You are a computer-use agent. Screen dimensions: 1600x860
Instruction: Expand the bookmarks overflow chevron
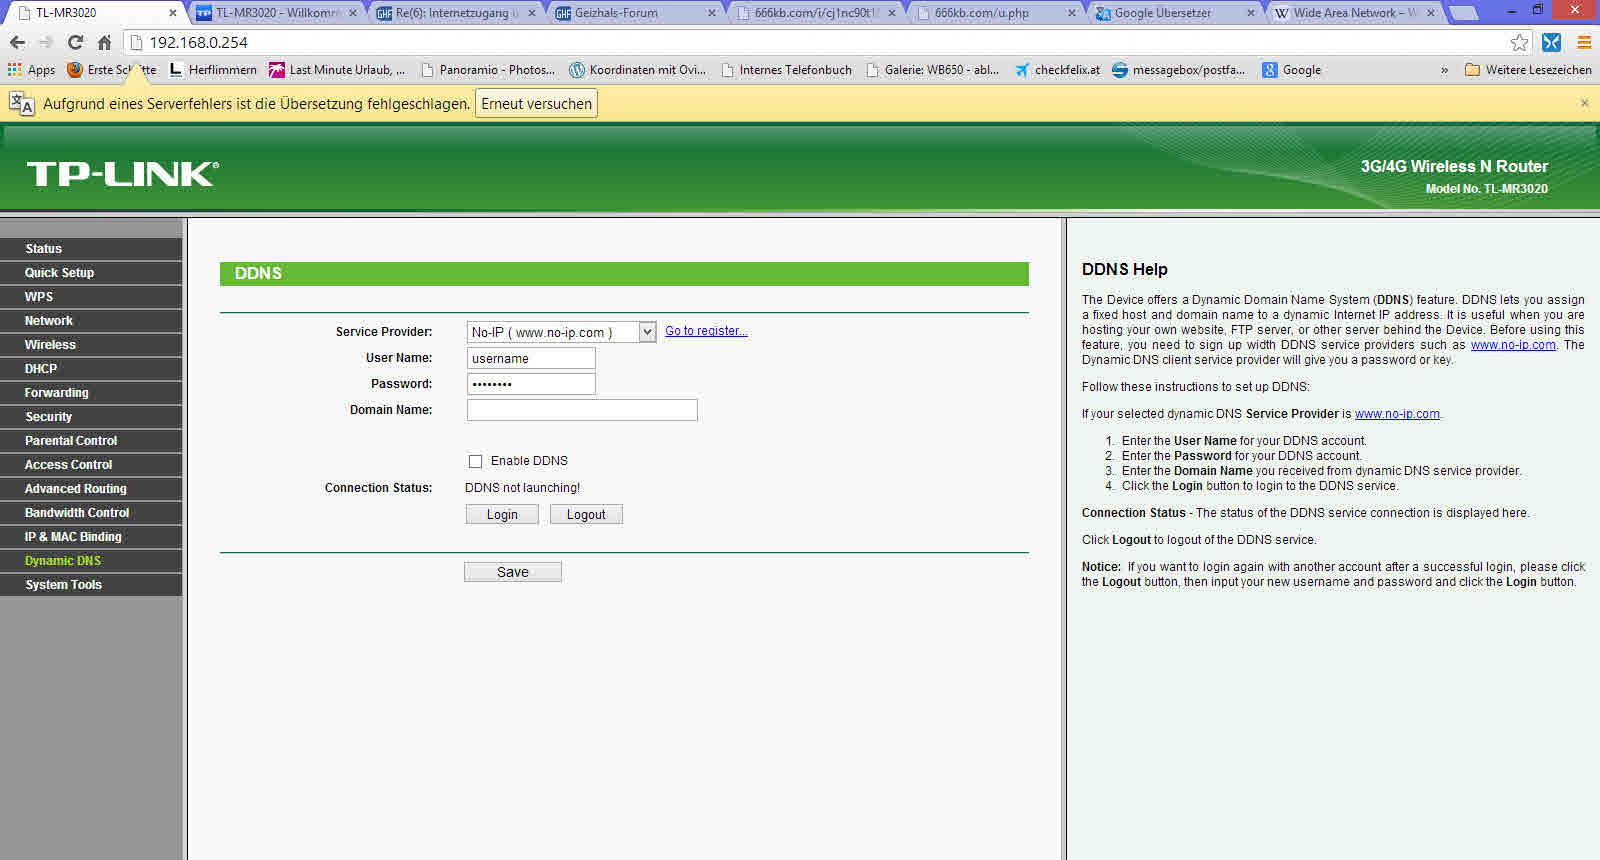1444,70
